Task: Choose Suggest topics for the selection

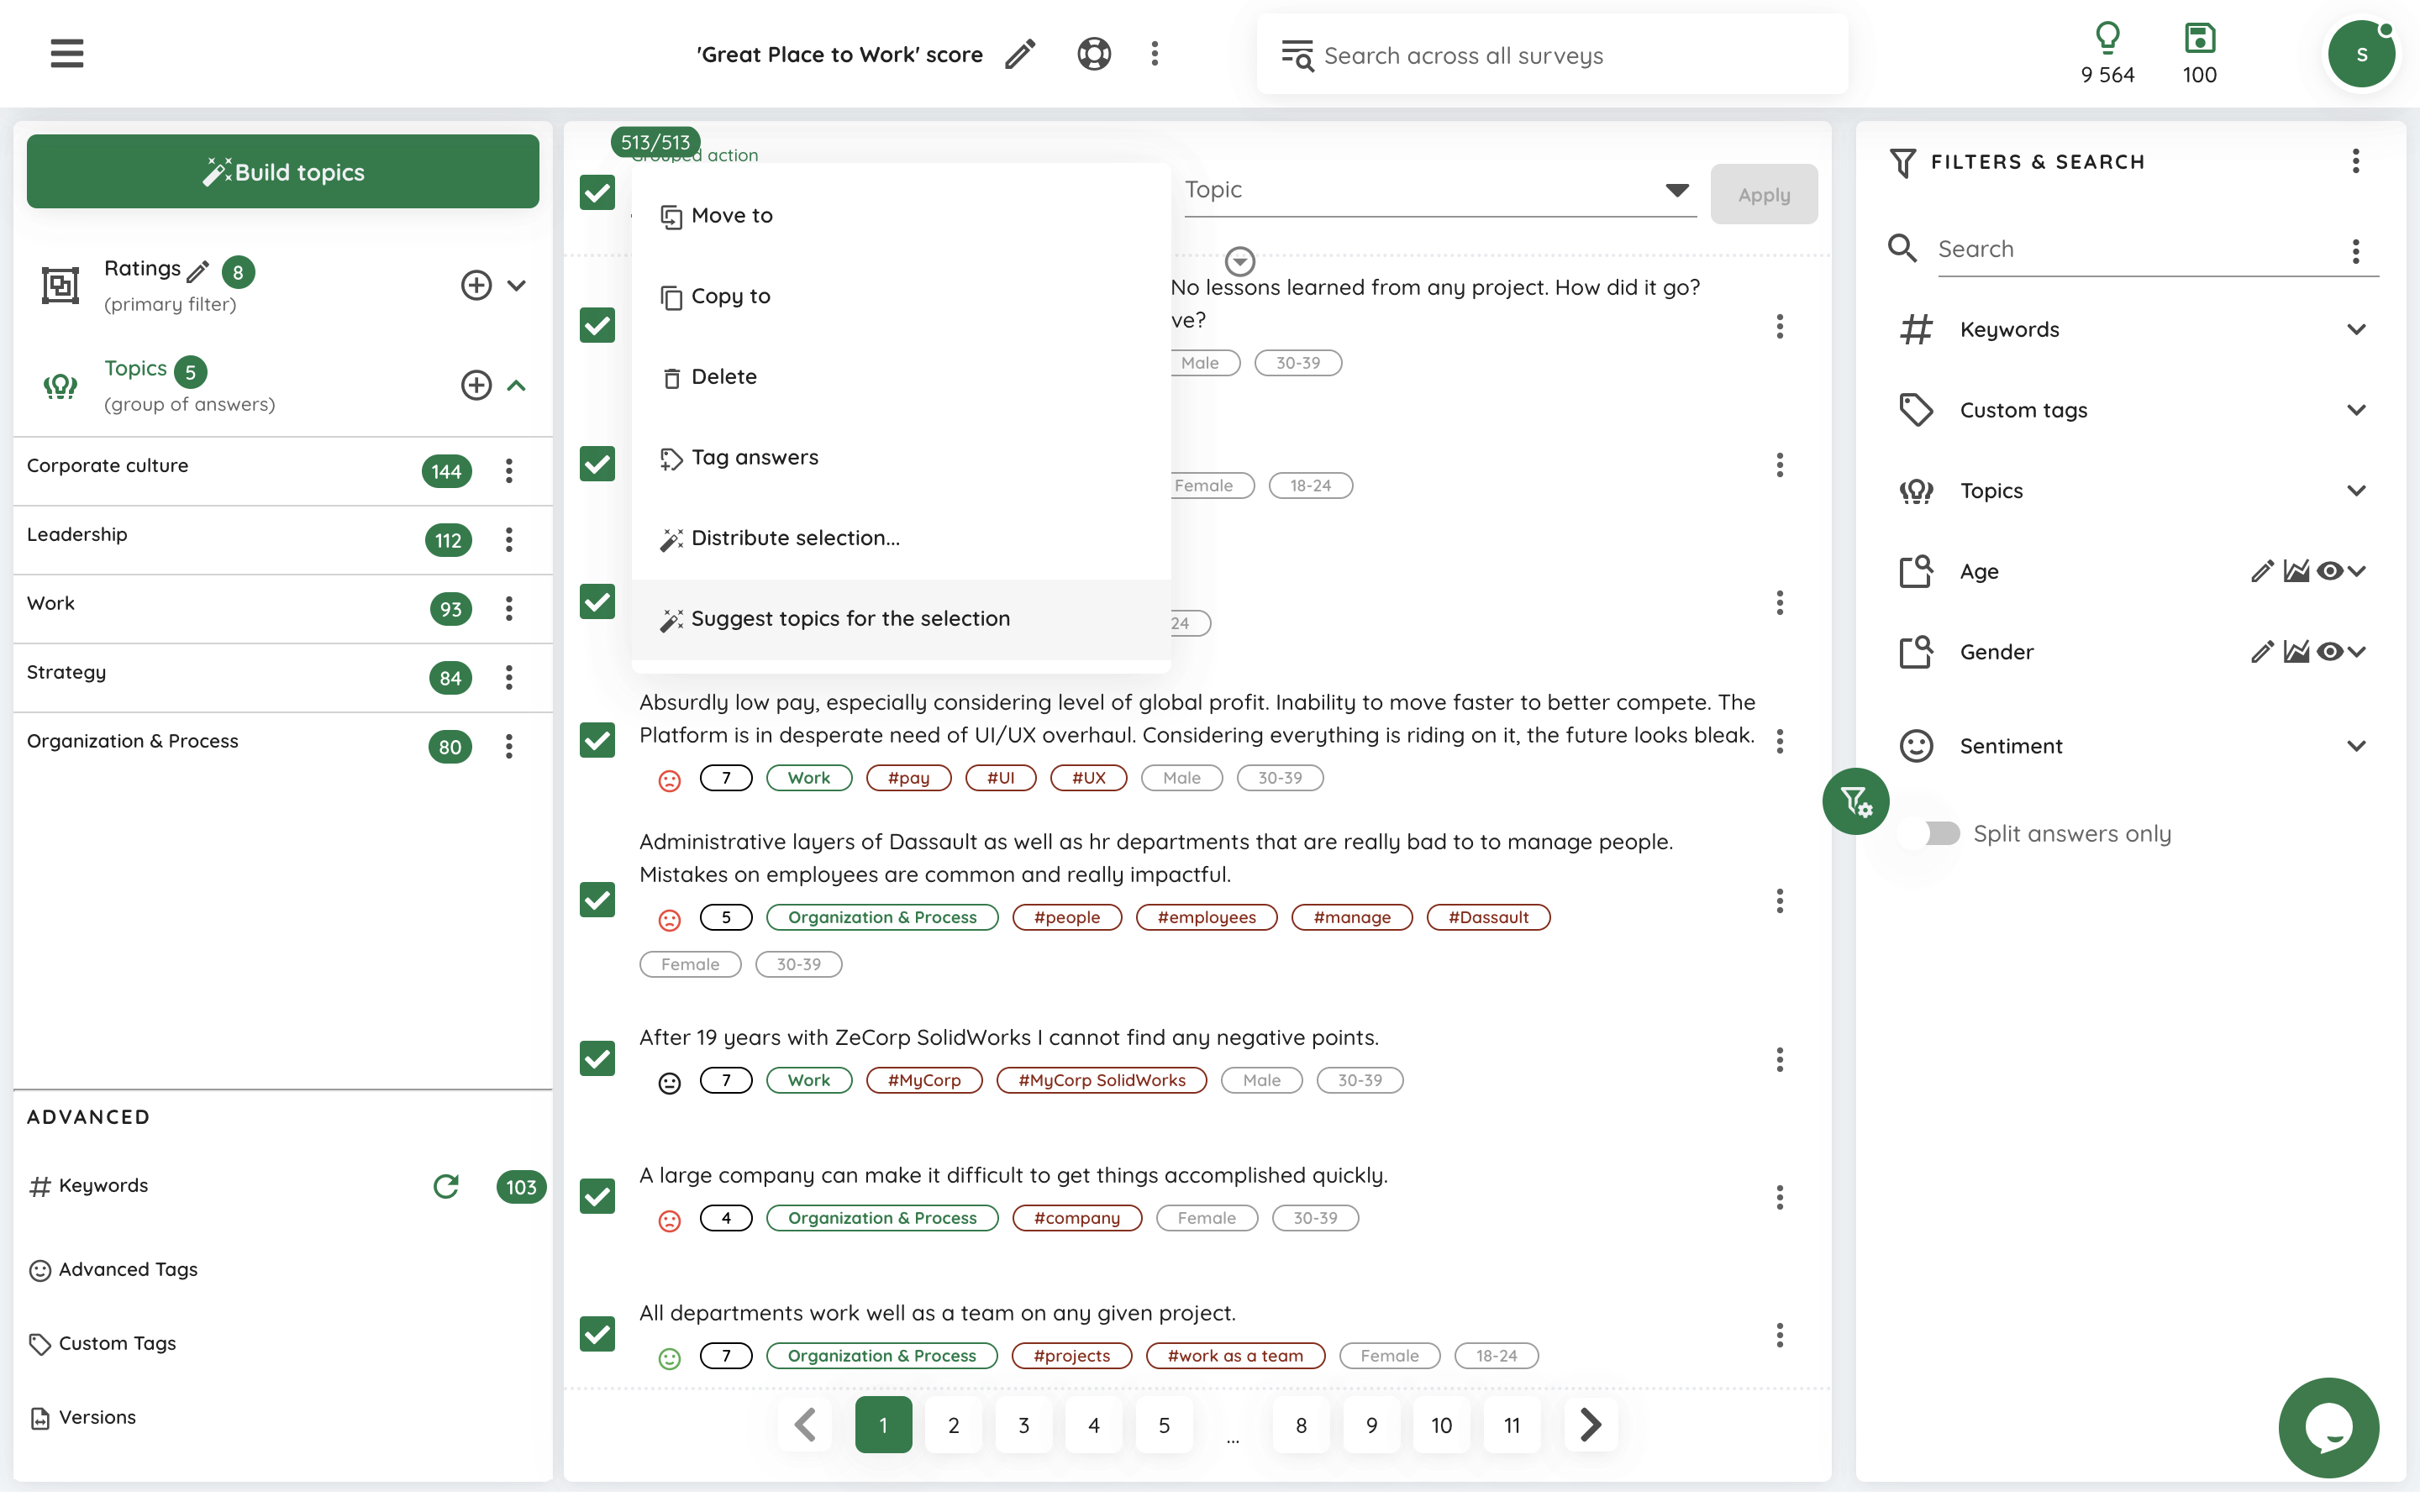Action: click(850, 619)
